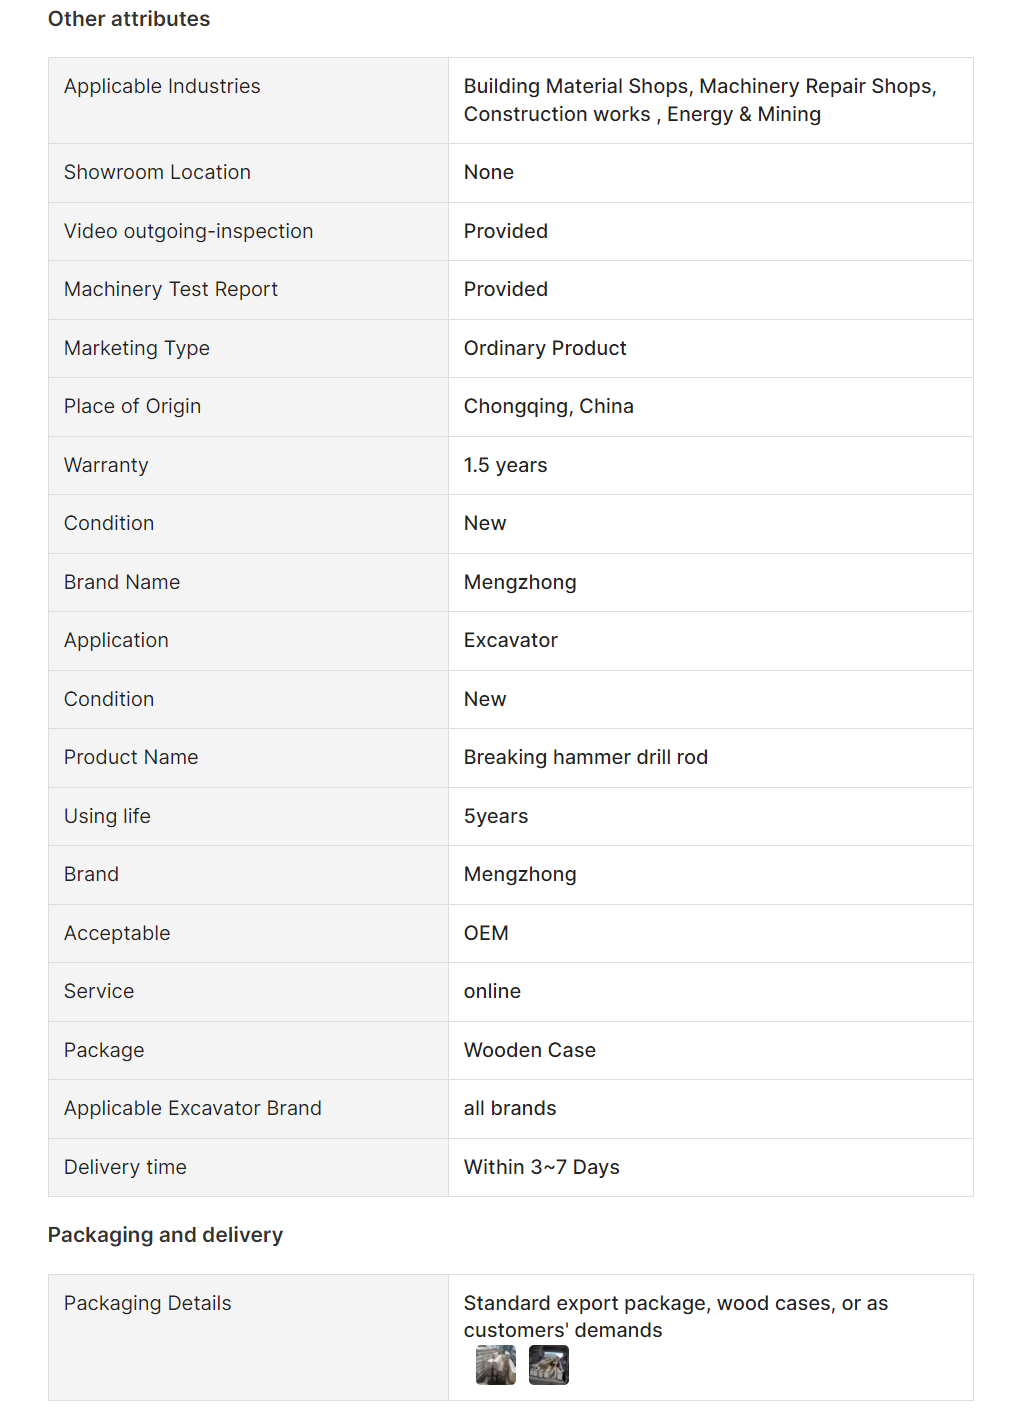Open the first packaging photo thumbnail
The width and height of the screenshot is (1028, 1428).
coord(496,1365)
